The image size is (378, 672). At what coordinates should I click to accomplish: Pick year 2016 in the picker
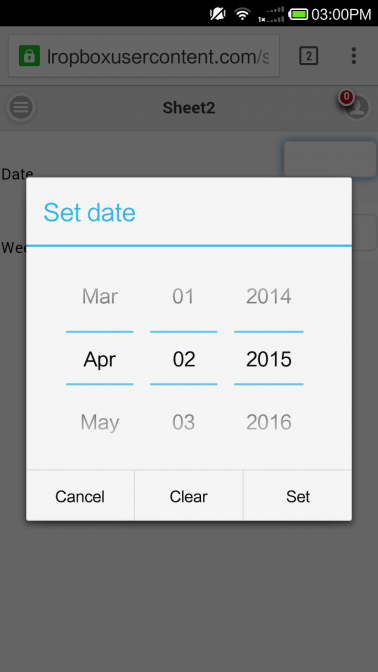tap(269, 423)
